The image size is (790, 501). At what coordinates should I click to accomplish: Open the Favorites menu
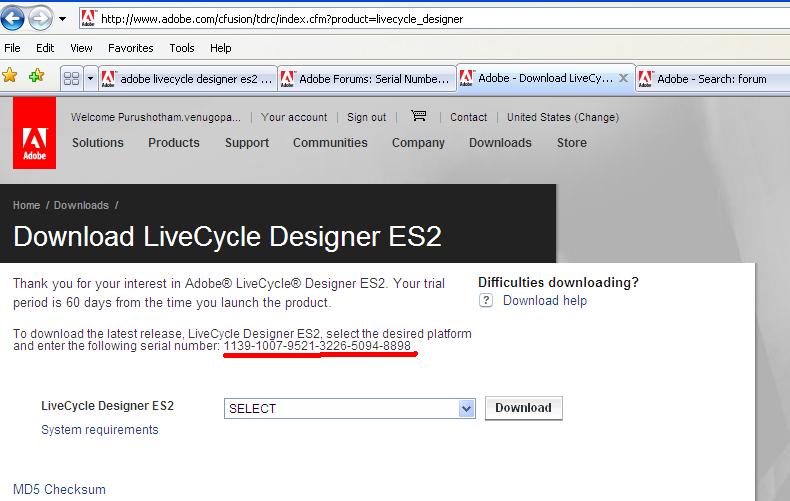pos(130,48)
